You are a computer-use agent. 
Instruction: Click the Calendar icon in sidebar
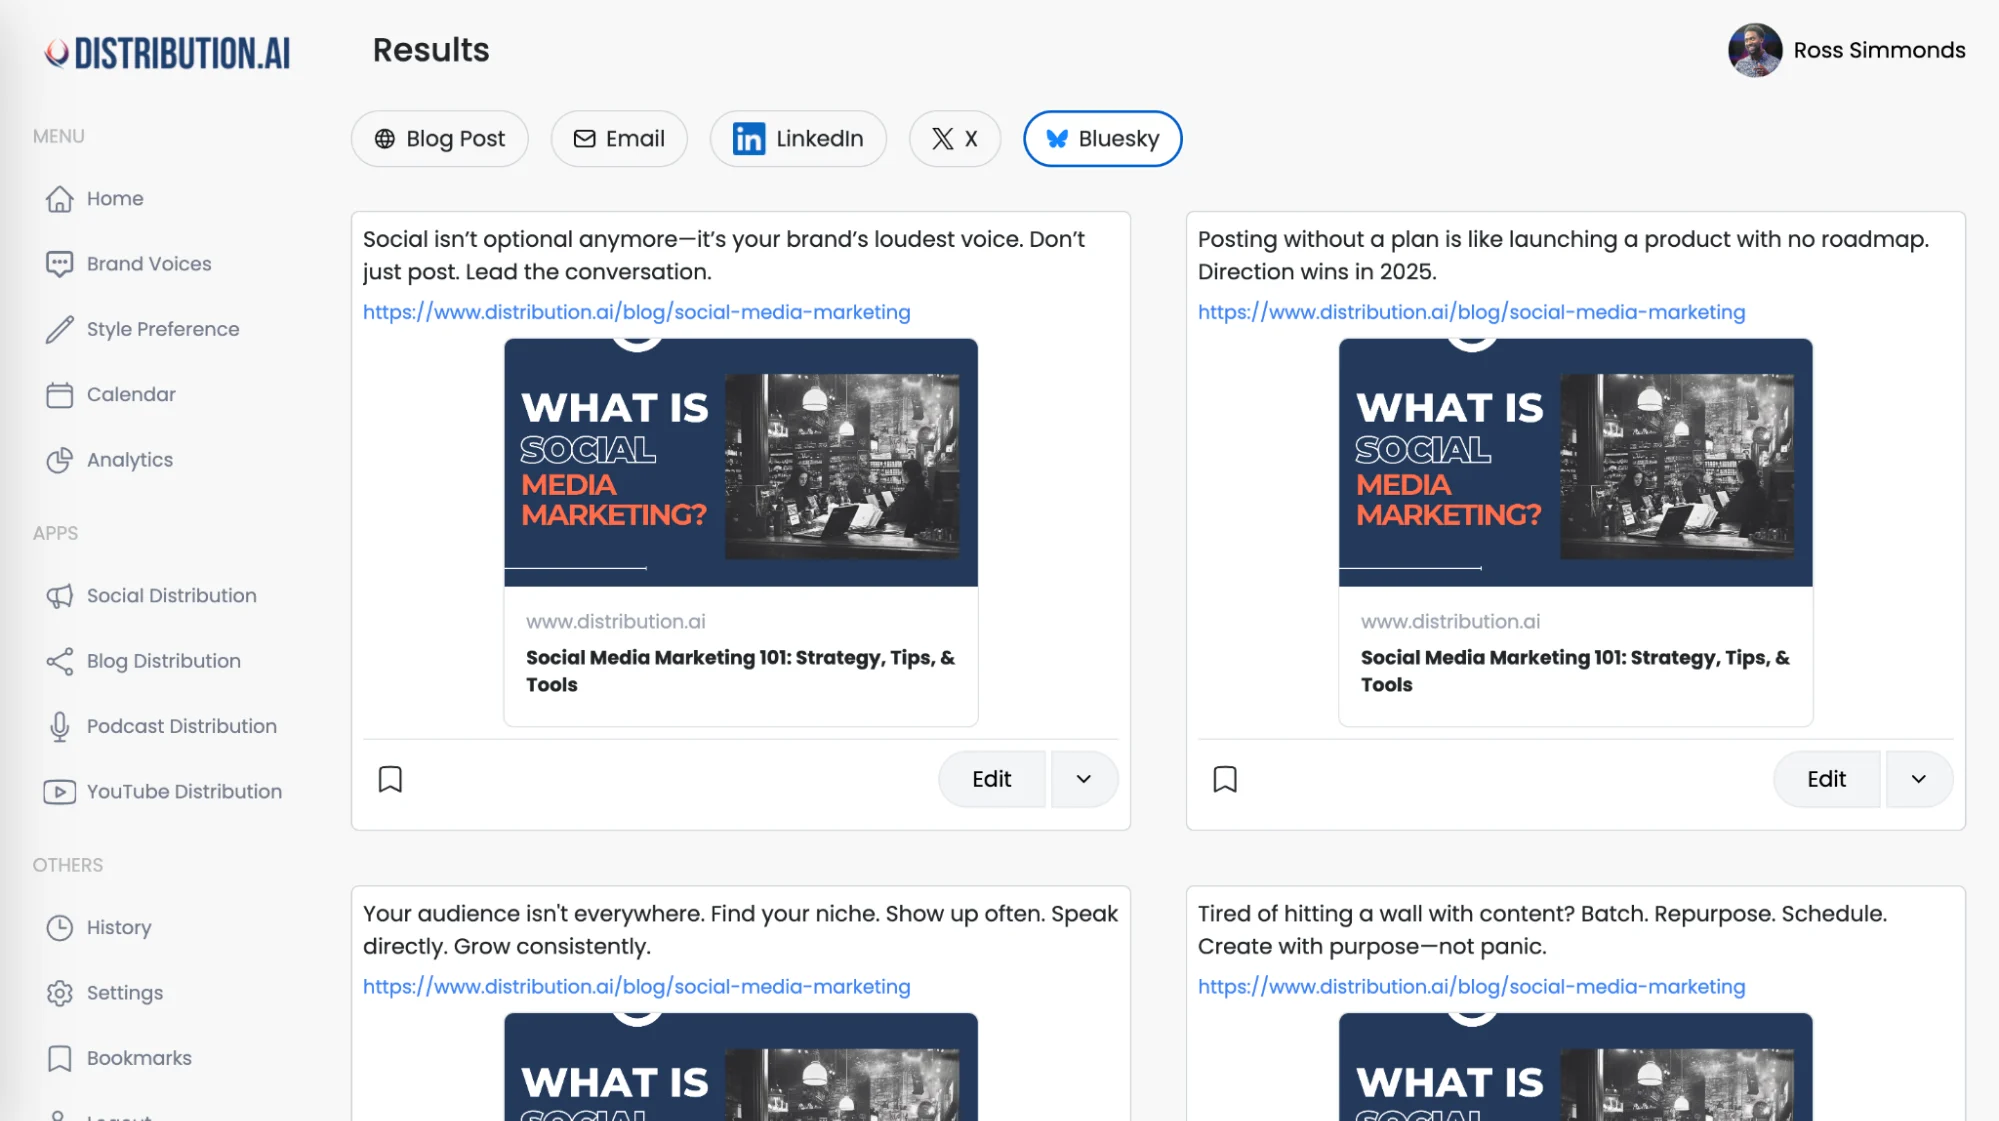click(60, 395)
